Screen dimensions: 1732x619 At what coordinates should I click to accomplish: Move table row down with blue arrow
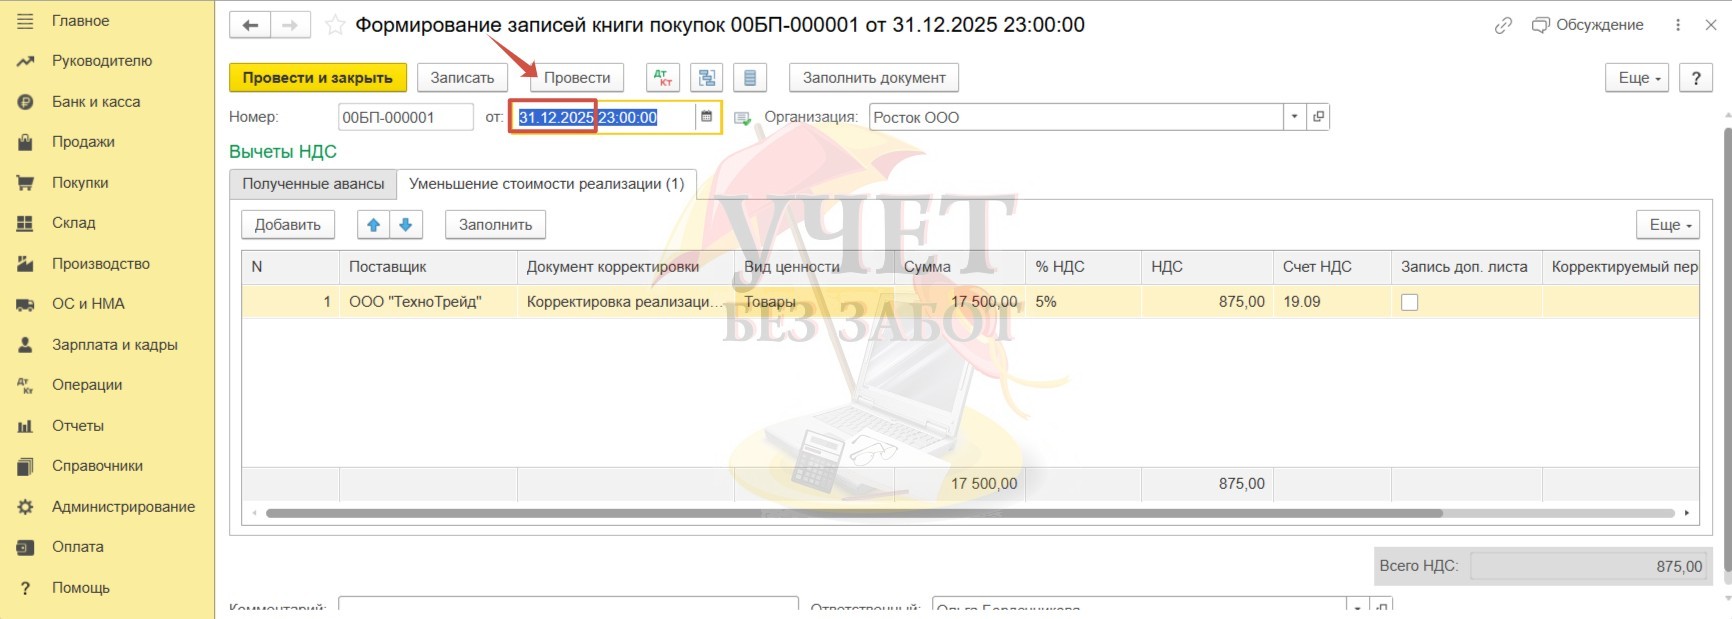pyautogui.click(x=406, y=225)
